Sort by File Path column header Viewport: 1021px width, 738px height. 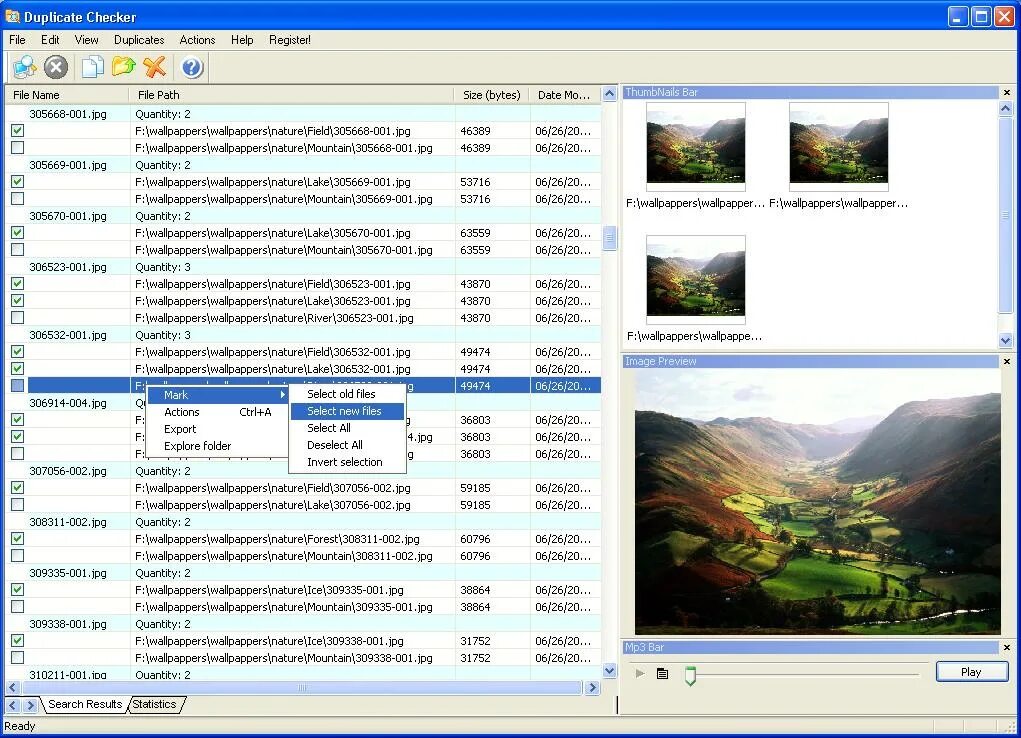291,95
